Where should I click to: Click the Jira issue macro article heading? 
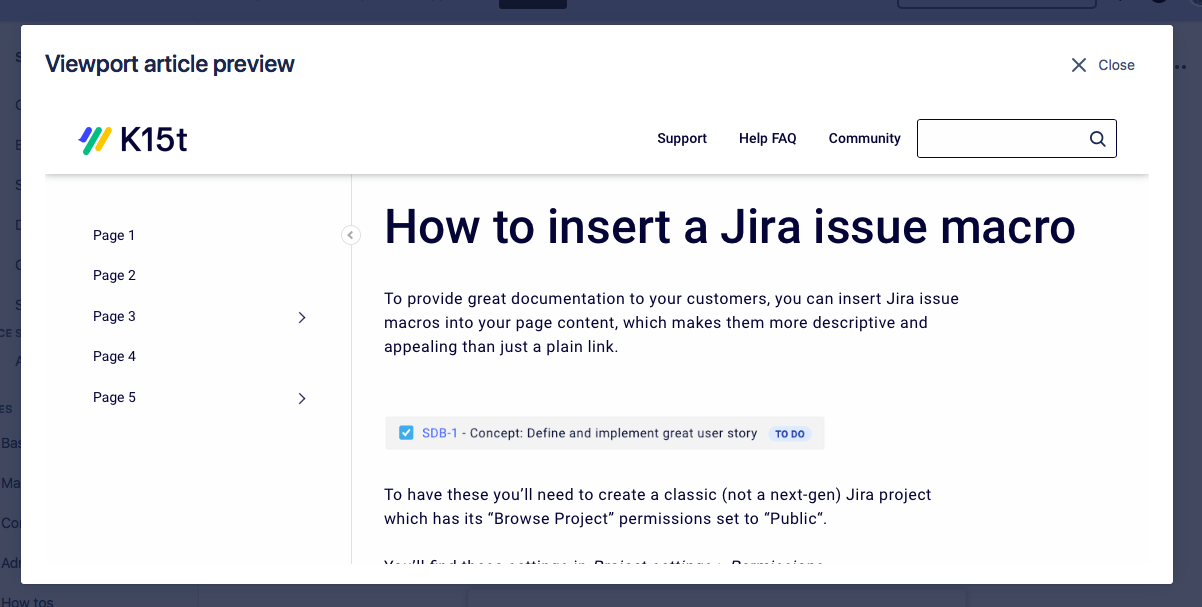tap(729, 226)
